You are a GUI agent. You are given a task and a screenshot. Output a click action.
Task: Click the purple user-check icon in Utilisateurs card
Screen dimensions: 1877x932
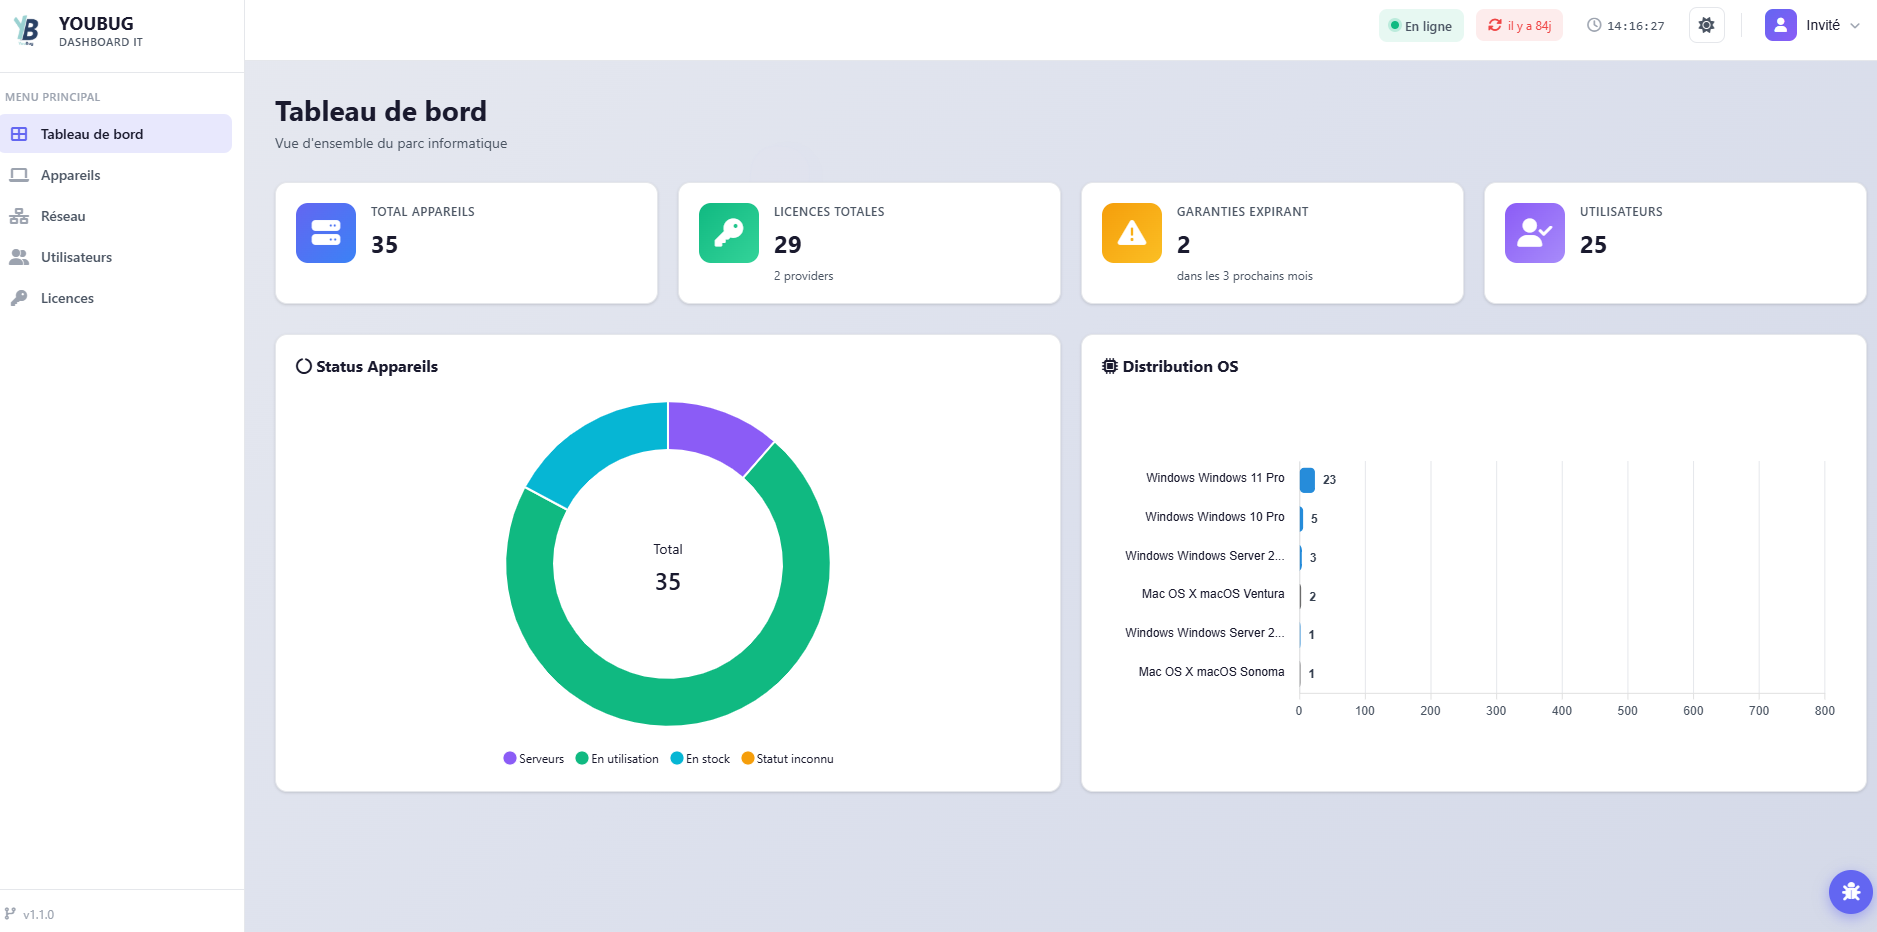[1535, 233]
